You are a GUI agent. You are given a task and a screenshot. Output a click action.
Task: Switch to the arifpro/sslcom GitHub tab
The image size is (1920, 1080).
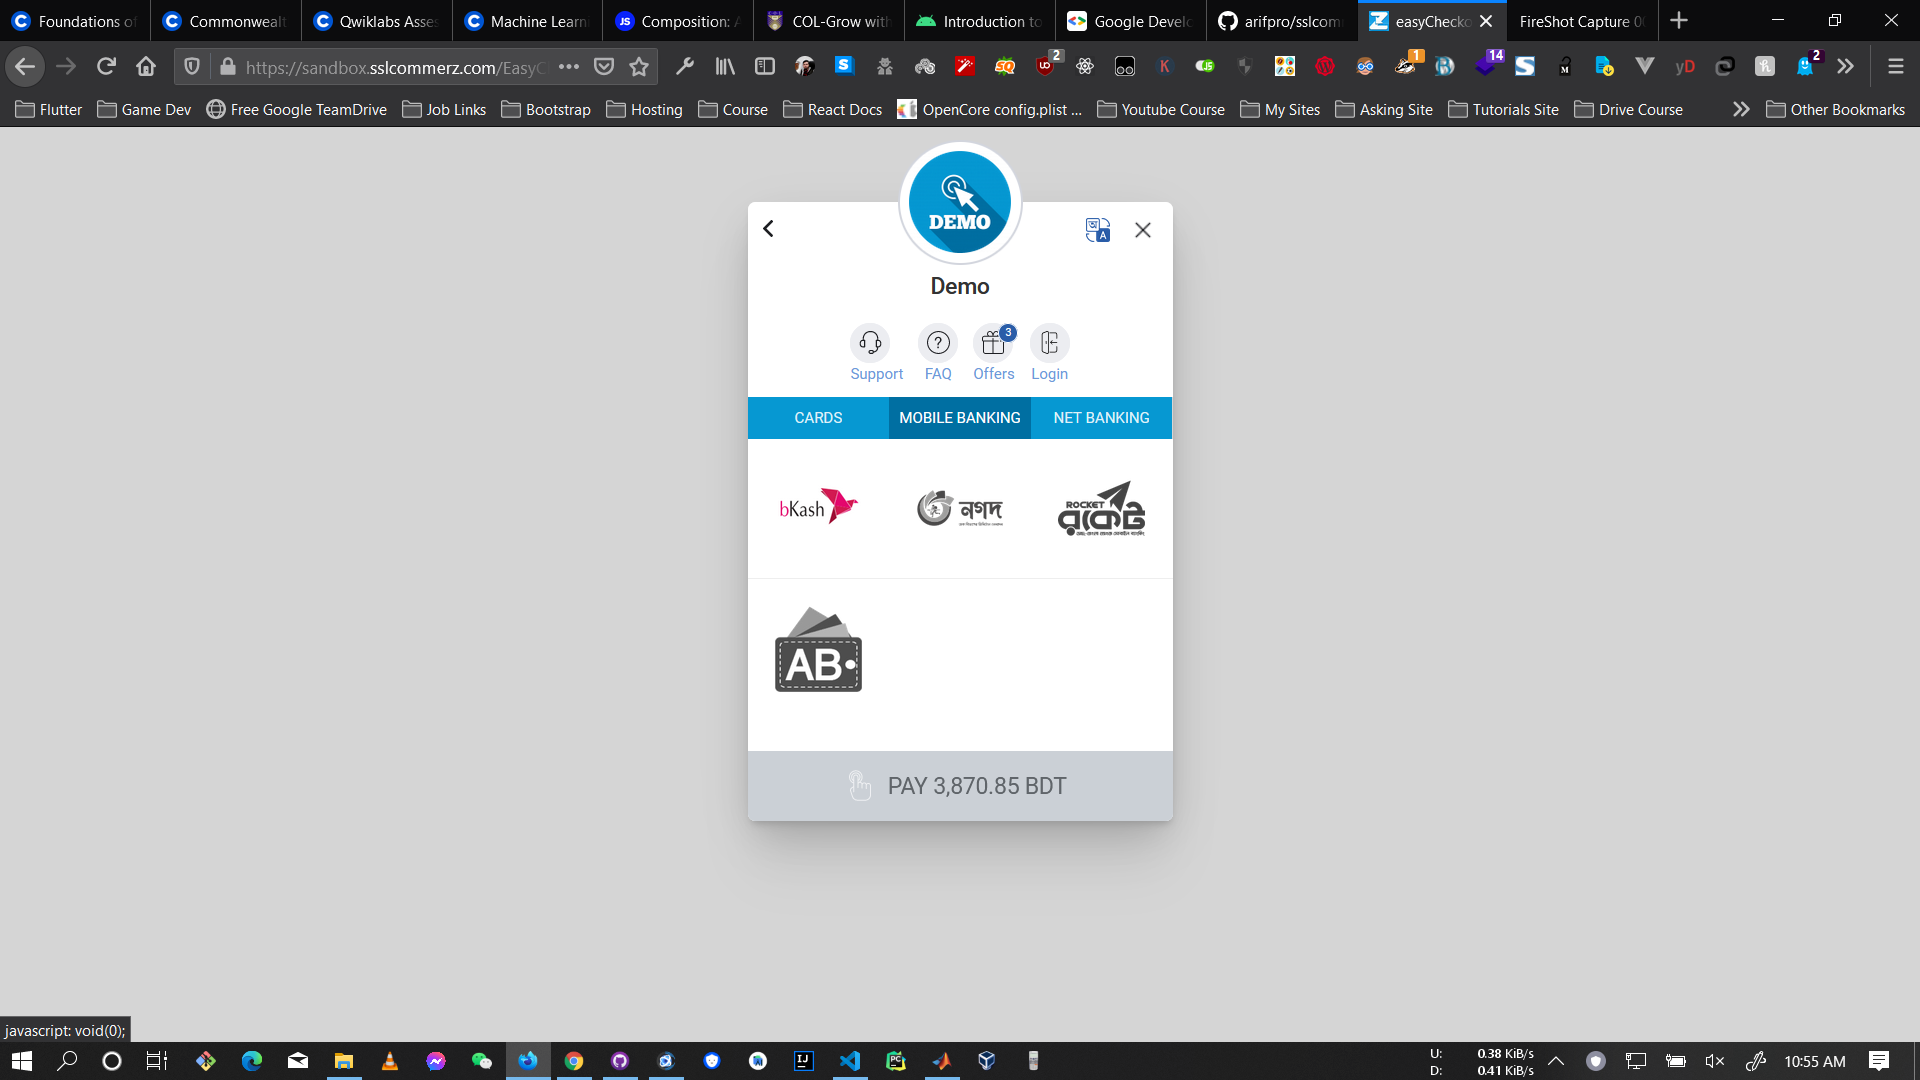pos(1282,21)
